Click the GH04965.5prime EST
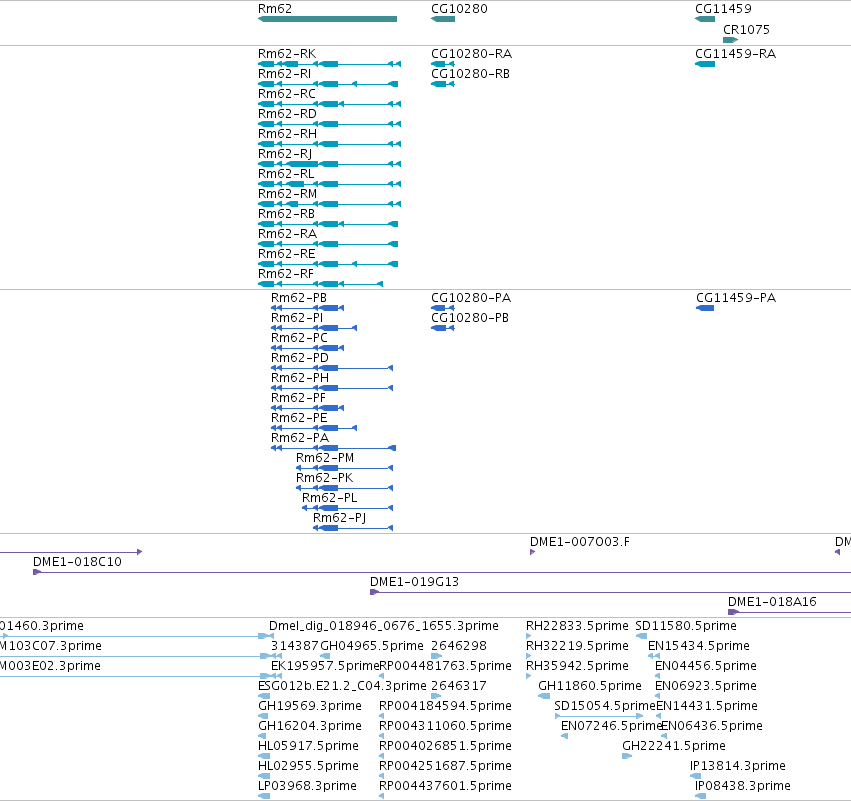Image resolution: width=851 pixels, height=801 pixels. (372, 646)
